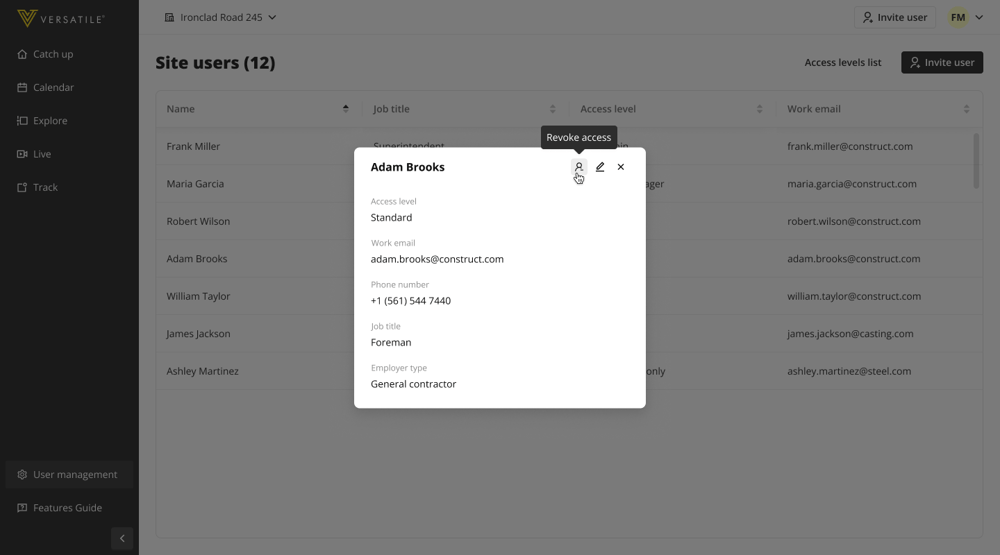1000x555 pixels.
Task: Click the Versatile logo in sidebar
Action: point(61,19)
